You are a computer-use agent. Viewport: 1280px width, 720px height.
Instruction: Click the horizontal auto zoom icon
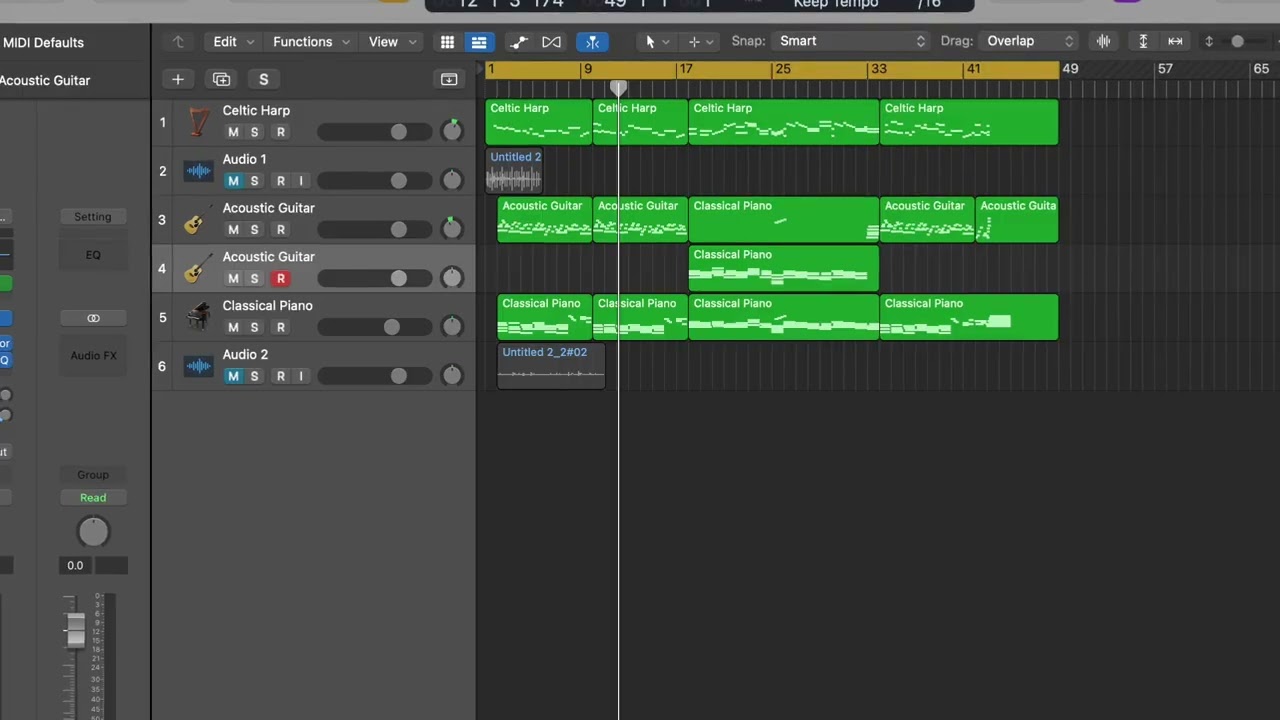[x=1175, y=41]
